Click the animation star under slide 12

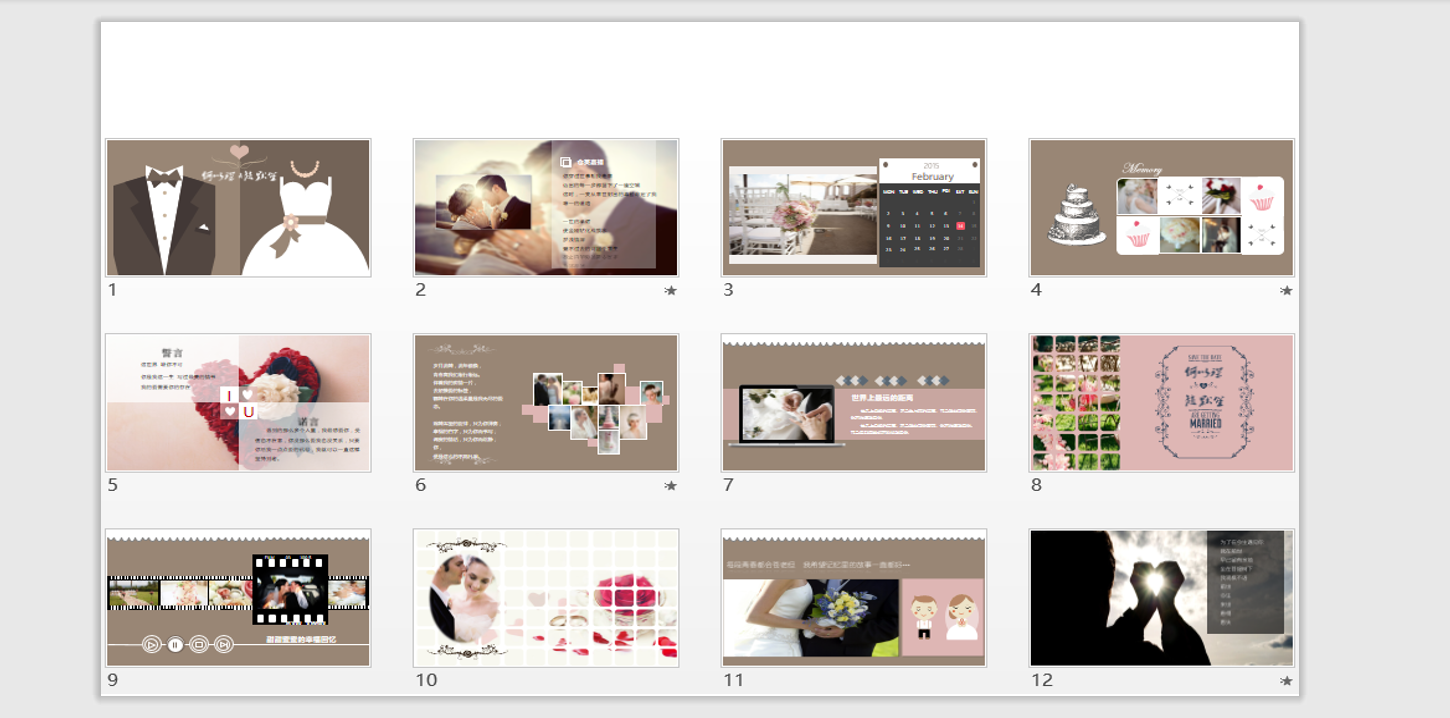point(1287,681)
